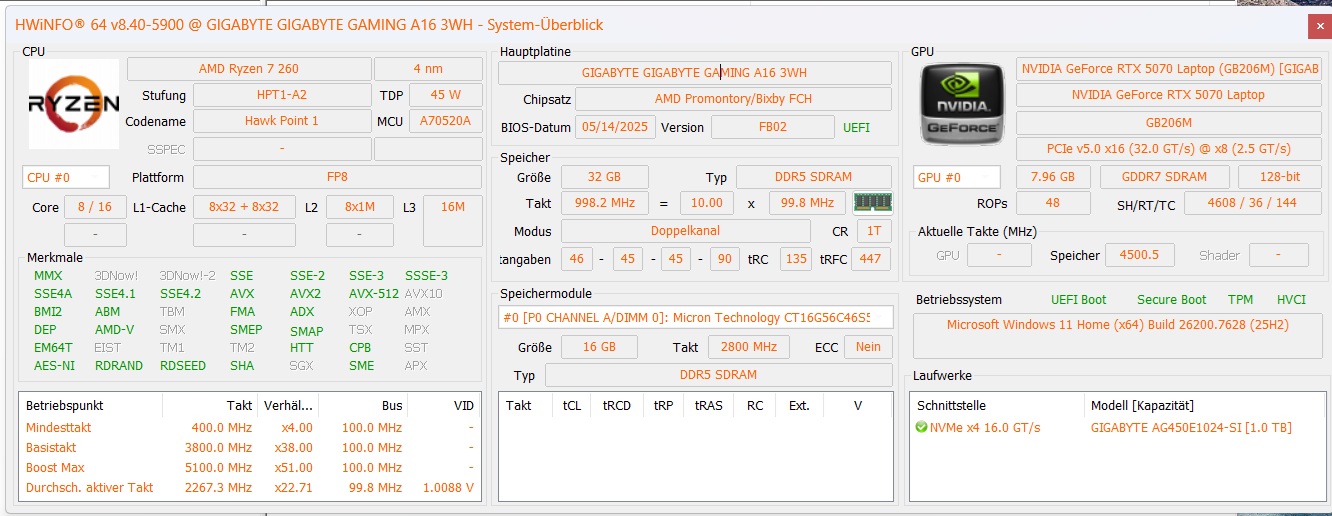Click the GB206M GPU codename field

1168,123
